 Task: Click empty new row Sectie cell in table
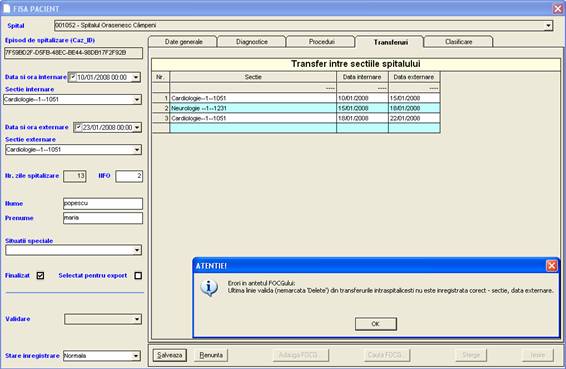point(253,128)
